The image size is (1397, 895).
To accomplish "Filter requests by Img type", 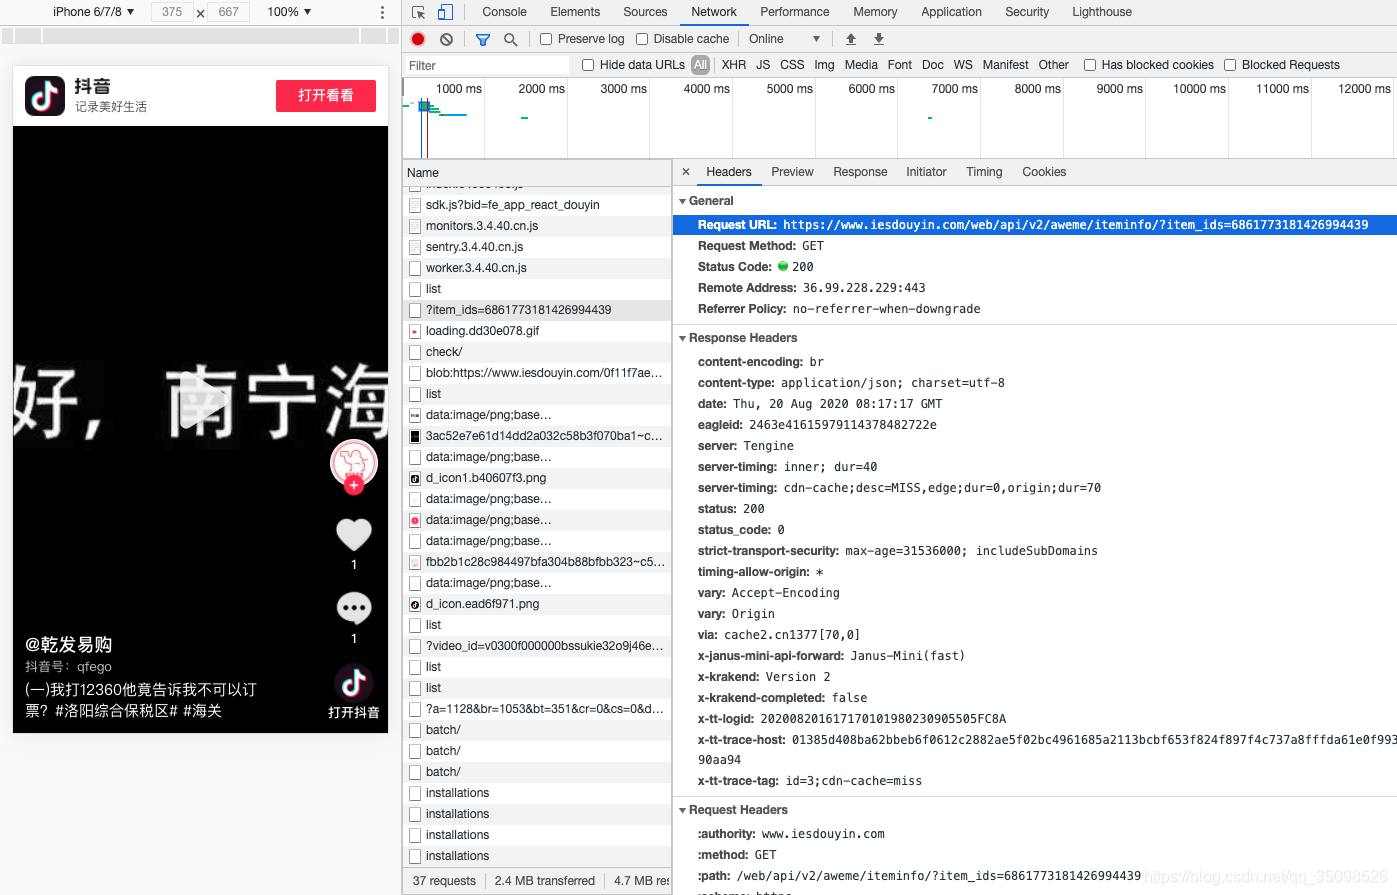I will coord(824,65).
